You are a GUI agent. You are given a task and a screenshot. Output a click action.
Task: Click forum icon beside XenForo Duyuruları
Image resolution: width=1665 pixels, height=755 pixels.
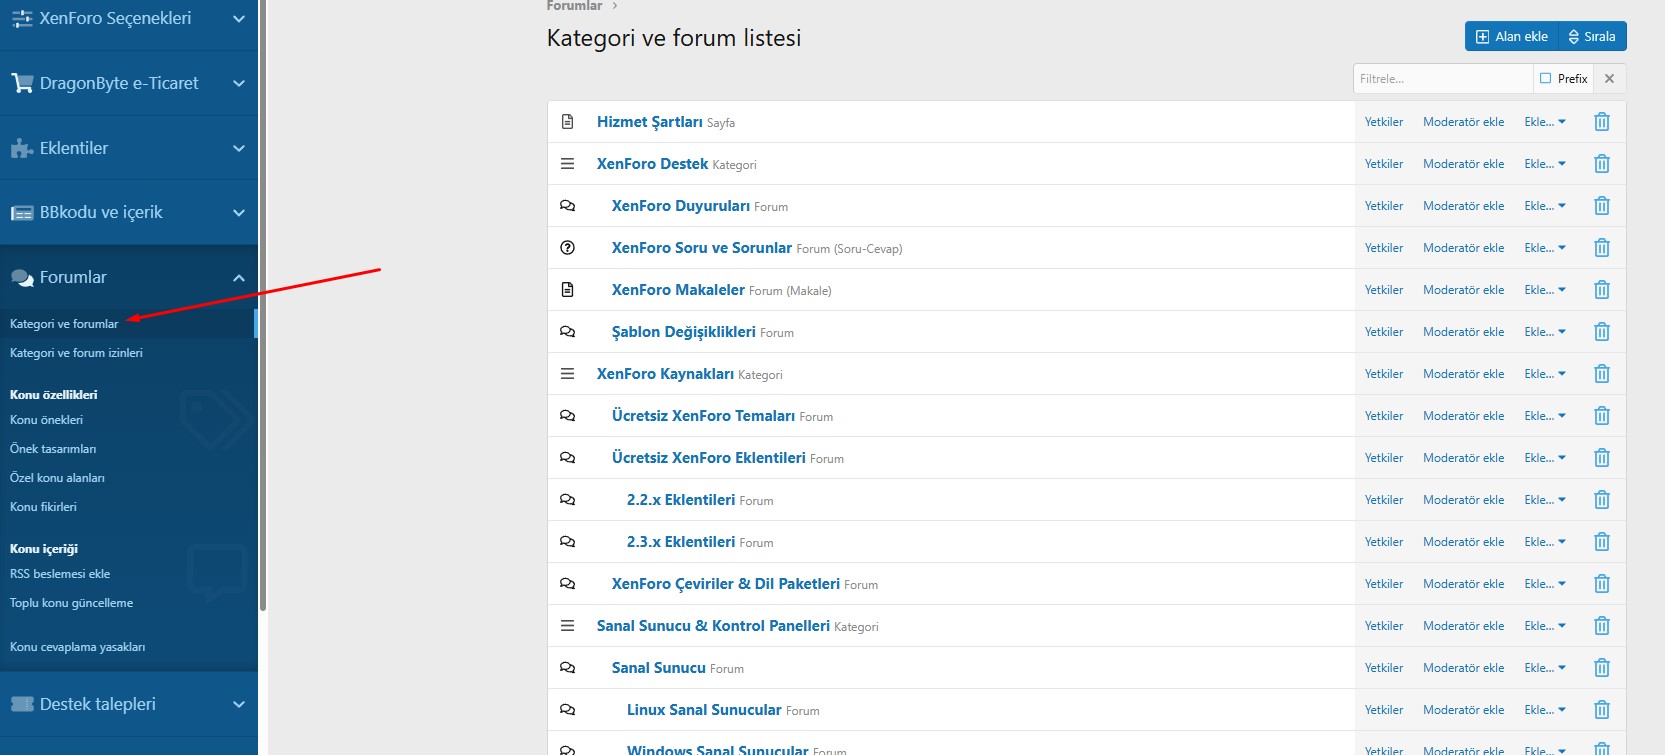(567, 206)
